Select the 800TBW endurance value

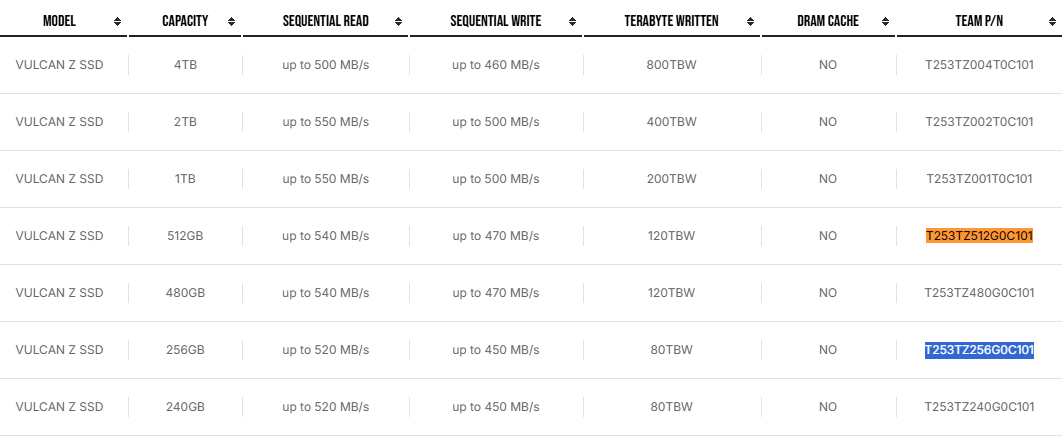pos(671,65)
